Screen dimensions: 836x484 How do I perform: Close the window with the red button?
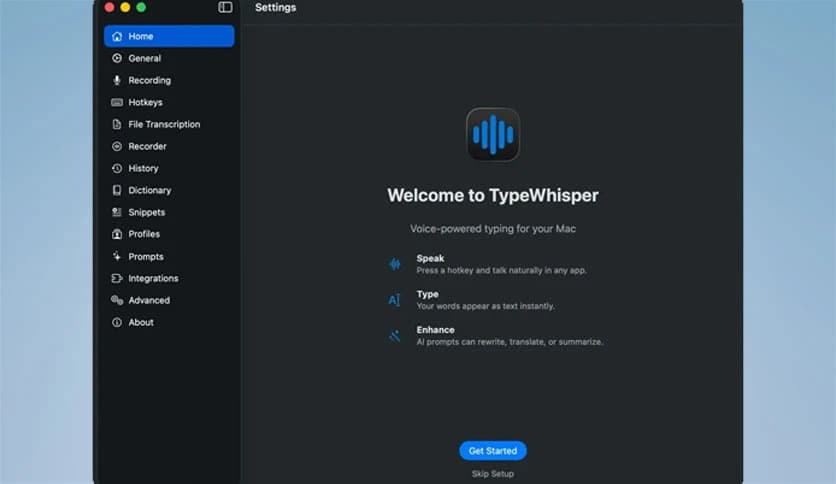point(109,7)
